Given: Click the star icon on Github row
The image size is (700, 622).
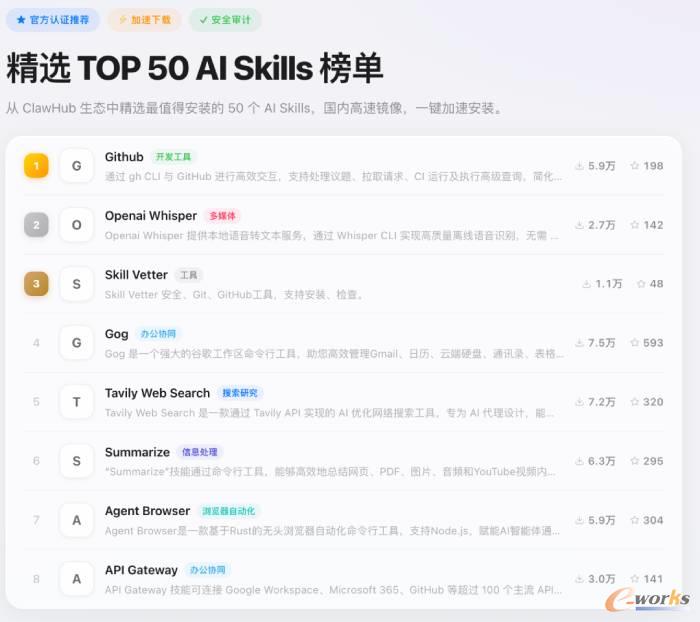Looking at the screenshot, I should point(634,166).
